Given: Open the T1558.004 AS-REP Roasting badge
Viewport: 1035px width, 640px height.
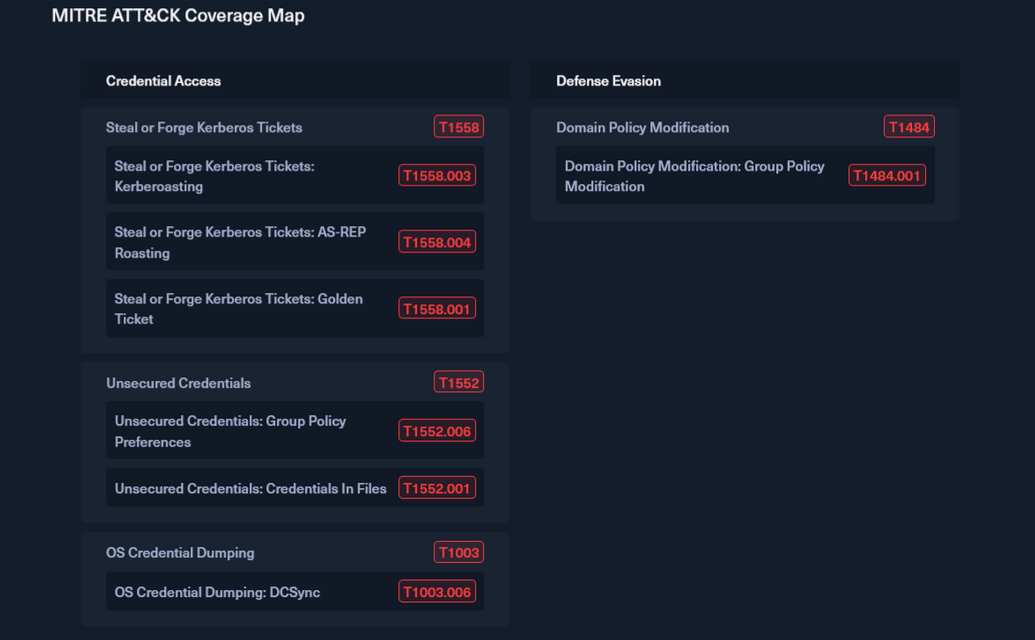Looking at the screenshot, I should coord(436,242).
